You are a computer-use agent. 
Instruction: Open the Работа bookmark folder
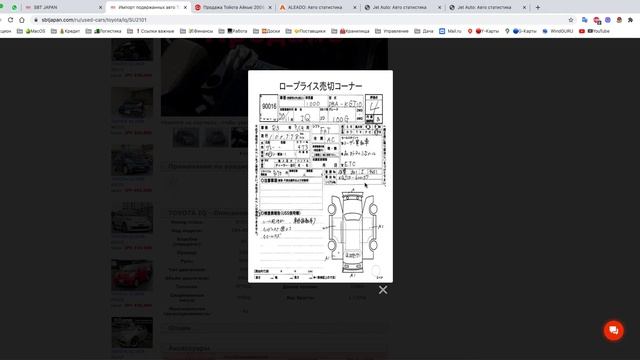(233, 31)
